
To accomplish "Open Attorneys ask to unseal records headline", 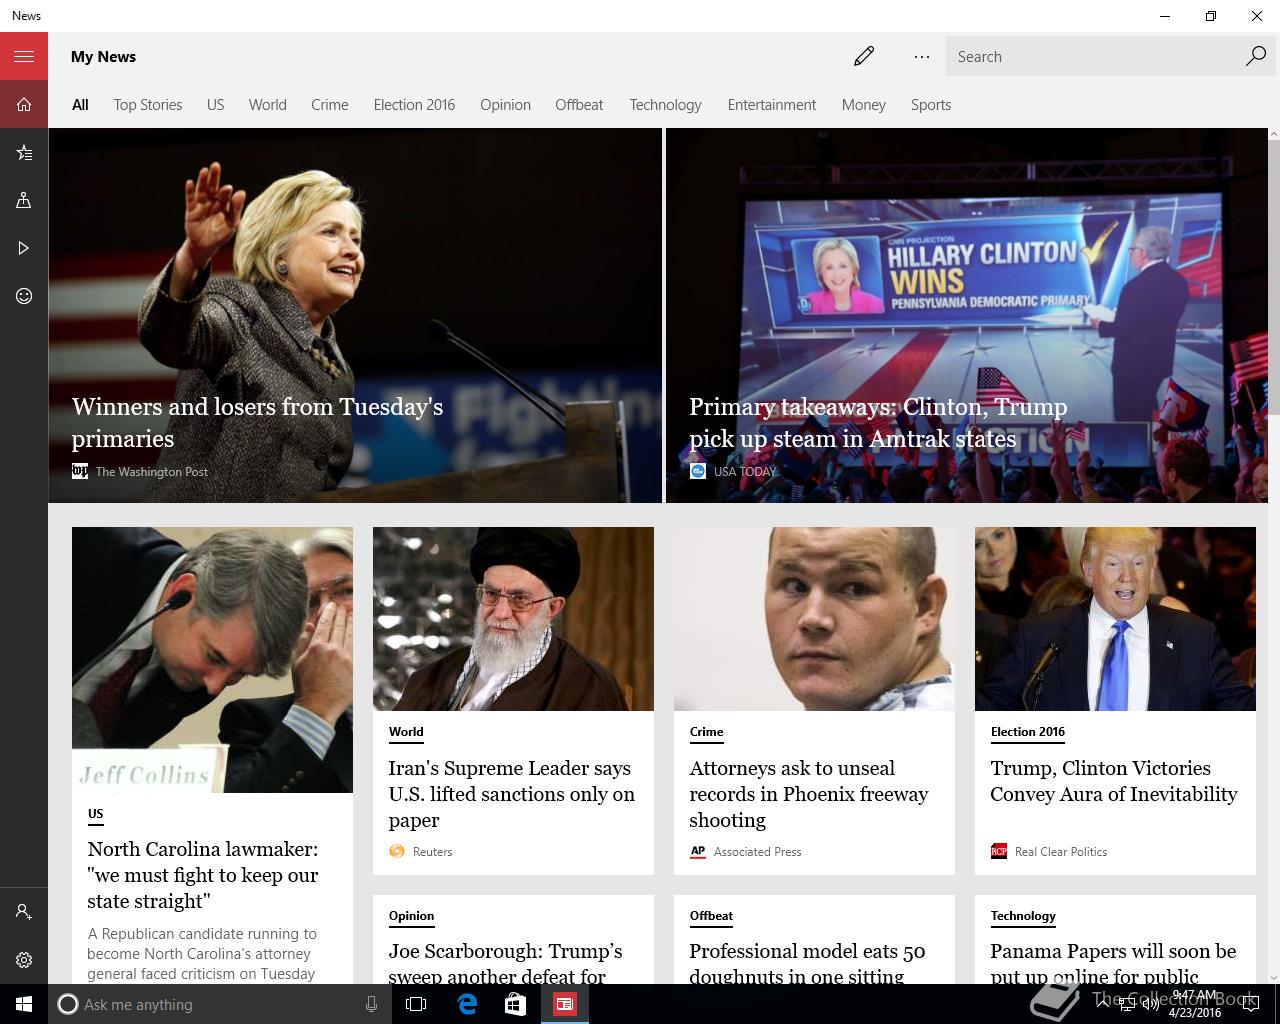I will (809, 794).
